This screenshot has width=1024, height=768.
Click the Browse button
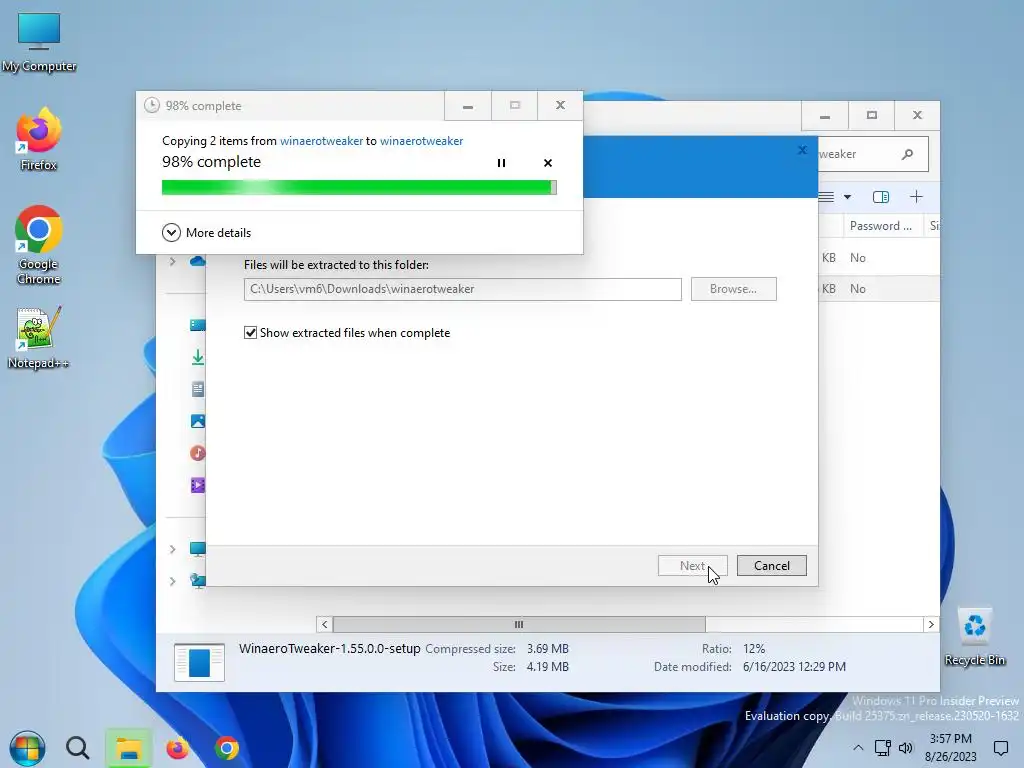point(733,289)
